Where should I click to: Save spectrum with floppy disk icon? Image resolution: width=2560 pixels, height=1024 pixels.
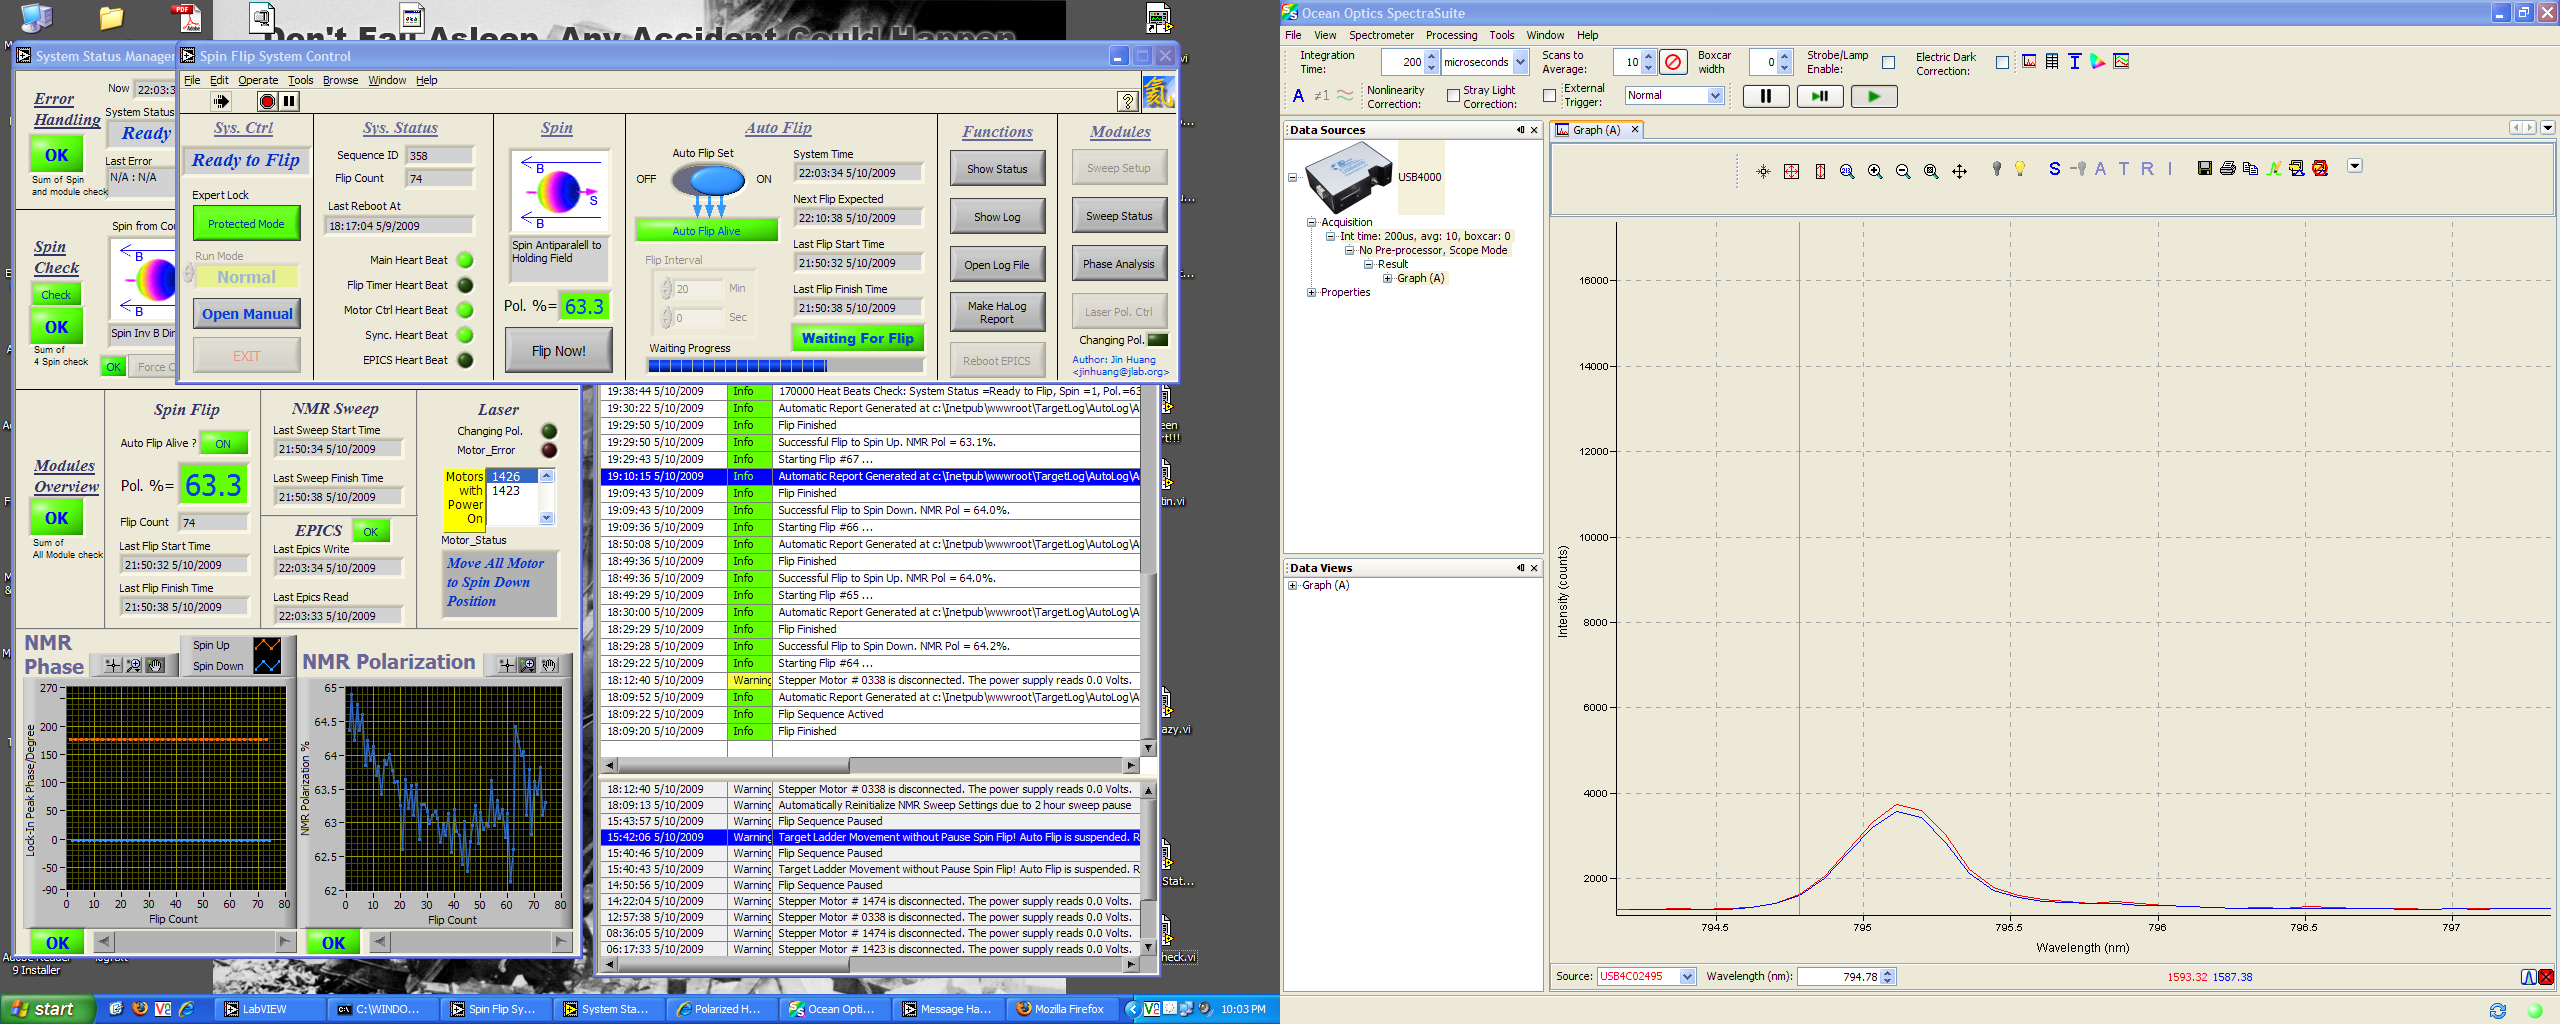(x=2204, y=168)
